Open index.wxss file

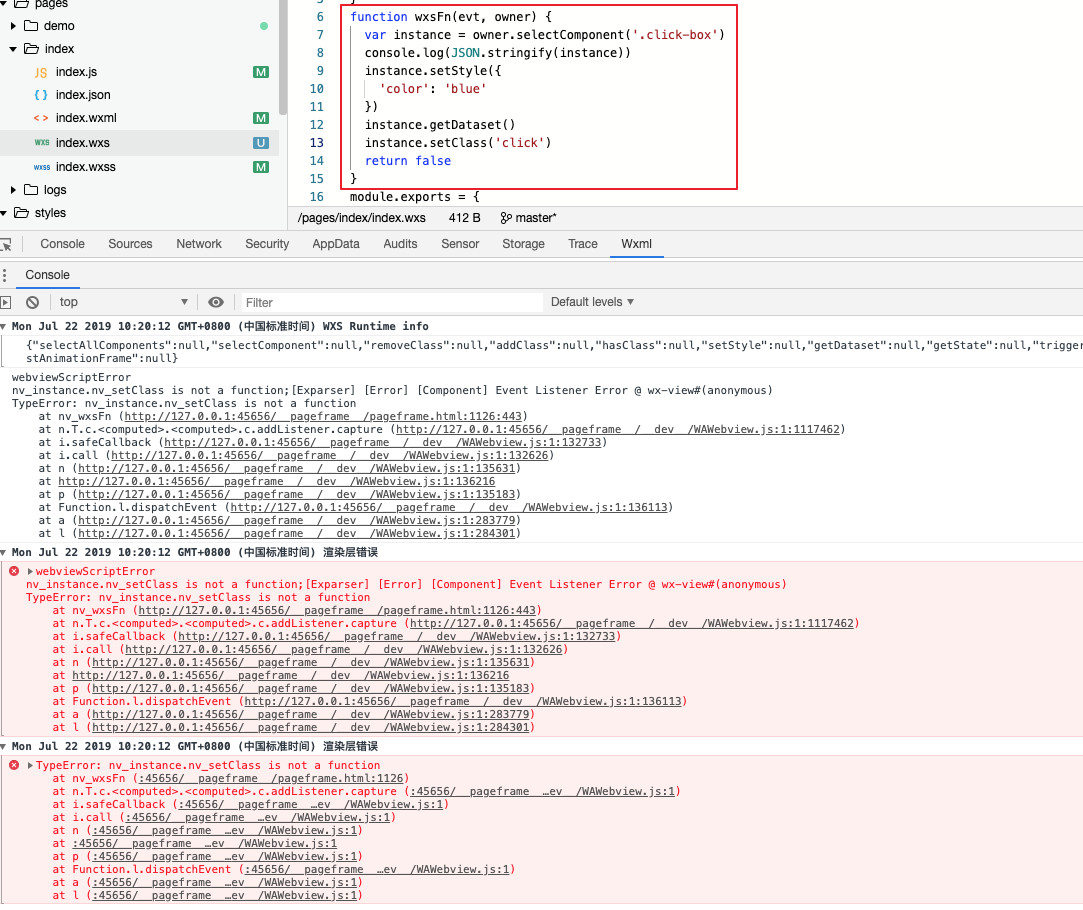point(86,167)
